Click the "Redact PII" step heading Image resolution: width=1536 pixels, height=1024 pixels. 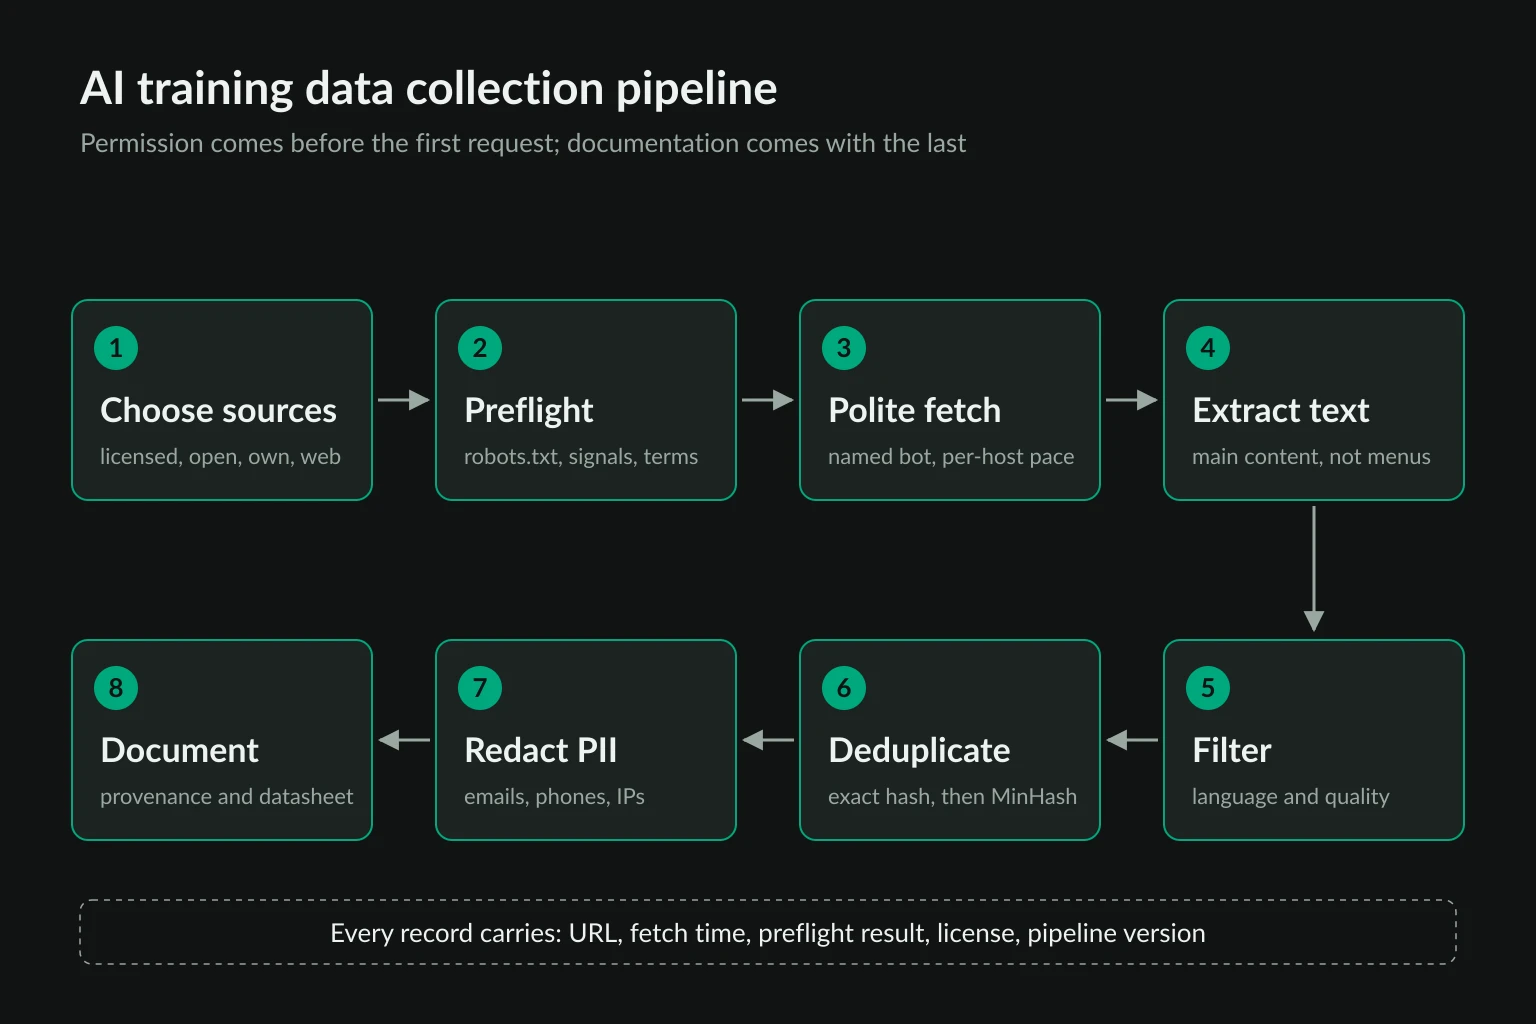pyautogui.click(x=541, y=750)
